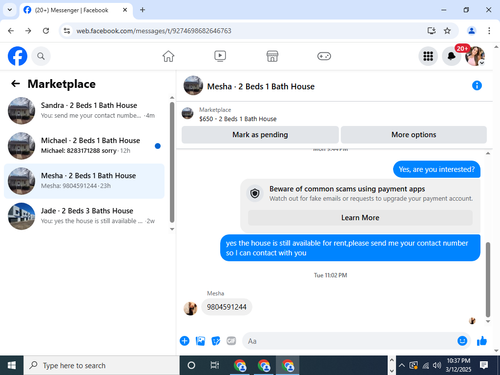Open the Marketplace storefront icon
Viewport: 500px width, 375px height.
point(272,56)
